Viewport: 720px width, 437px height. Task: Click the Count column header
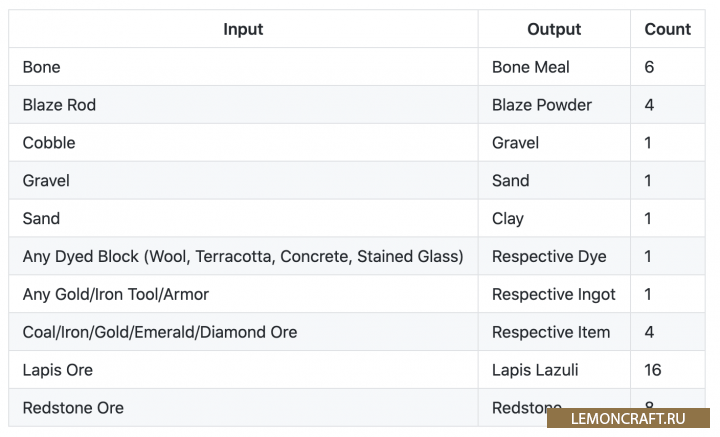(667, 29)
